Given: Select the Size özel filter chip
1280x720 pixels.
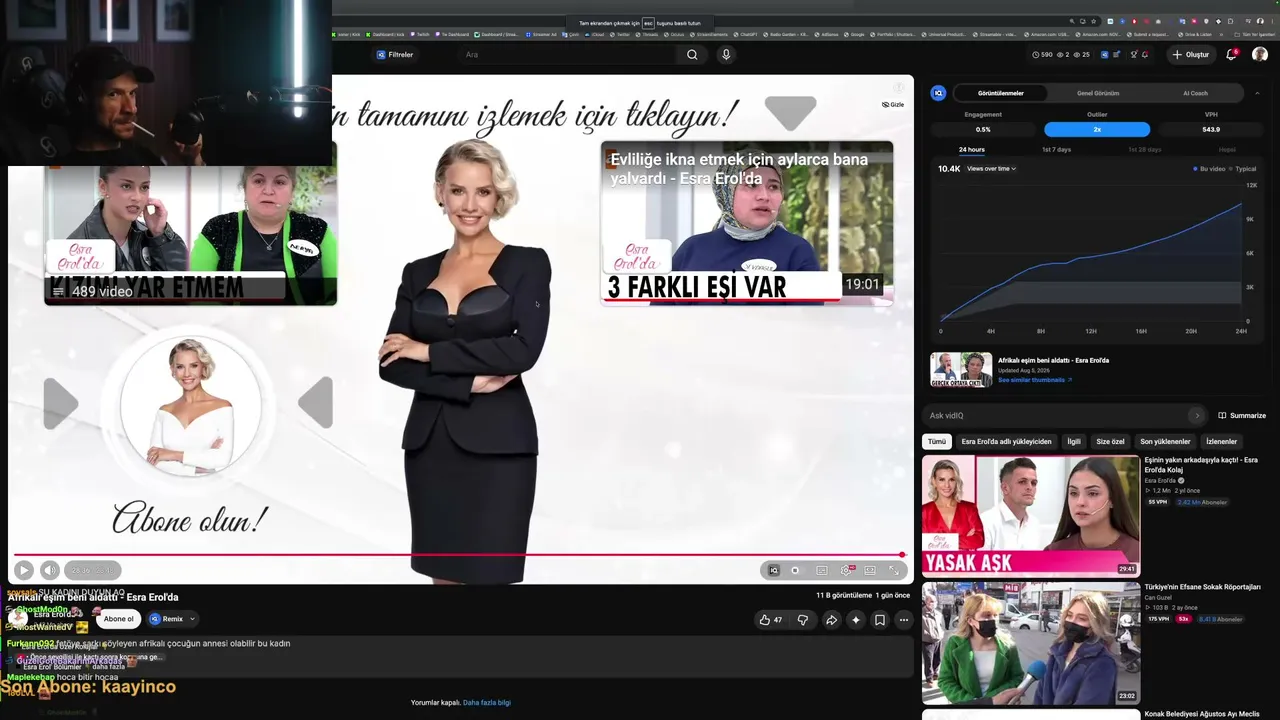Looking at the screenshot, I should (1110, 441).
